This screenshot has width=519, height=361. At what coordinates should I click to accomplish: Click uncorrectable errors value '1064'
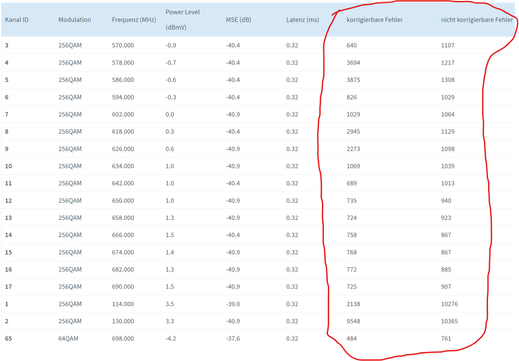tap(448, 115)
